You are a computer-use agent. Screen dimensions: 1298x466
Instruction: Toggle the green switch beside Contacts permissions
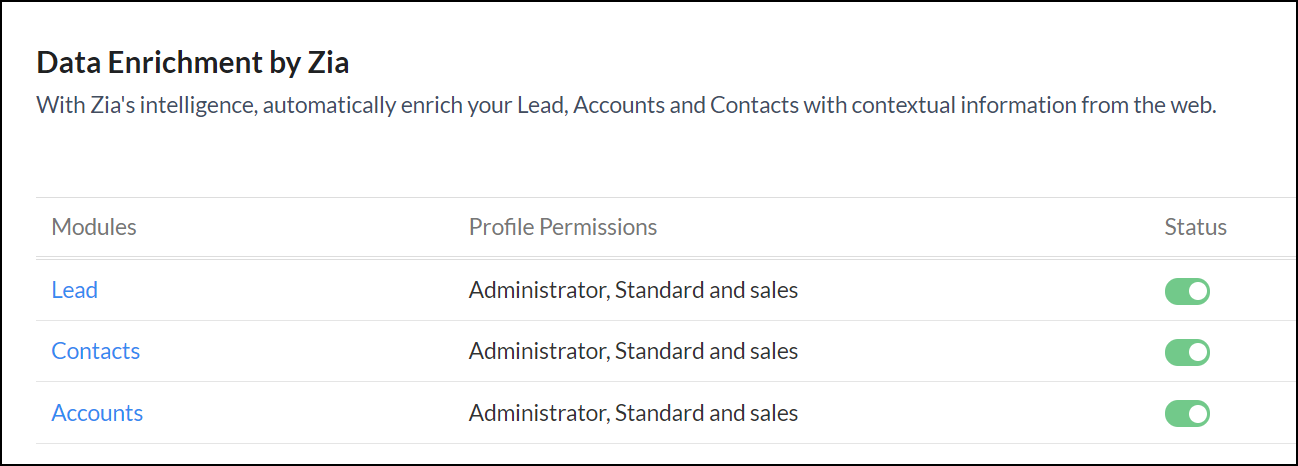1187,352
